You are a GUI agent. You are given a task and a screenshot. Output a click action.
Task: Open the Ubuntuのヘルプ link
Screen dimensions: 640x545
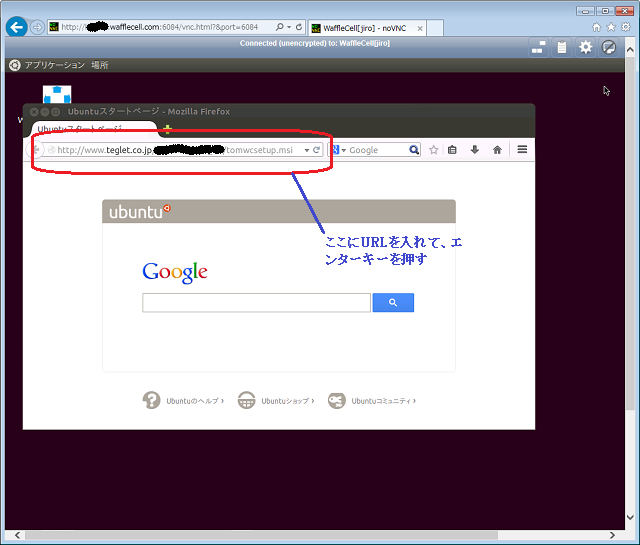(x=195, y=401)
